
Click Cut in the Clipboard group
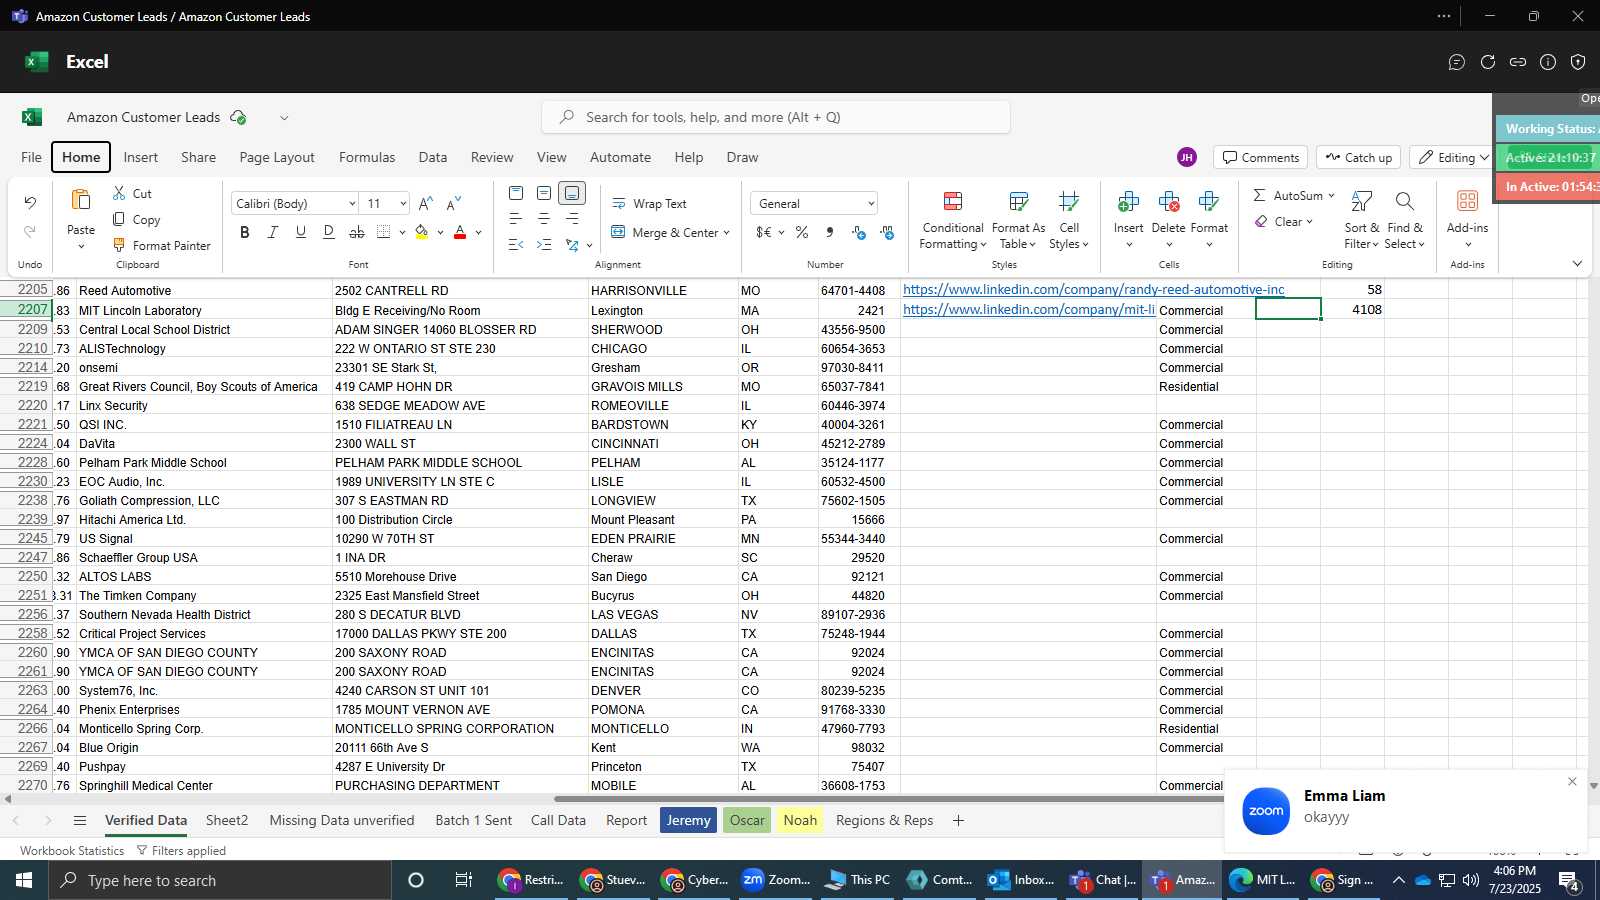(x=132, y=193)
